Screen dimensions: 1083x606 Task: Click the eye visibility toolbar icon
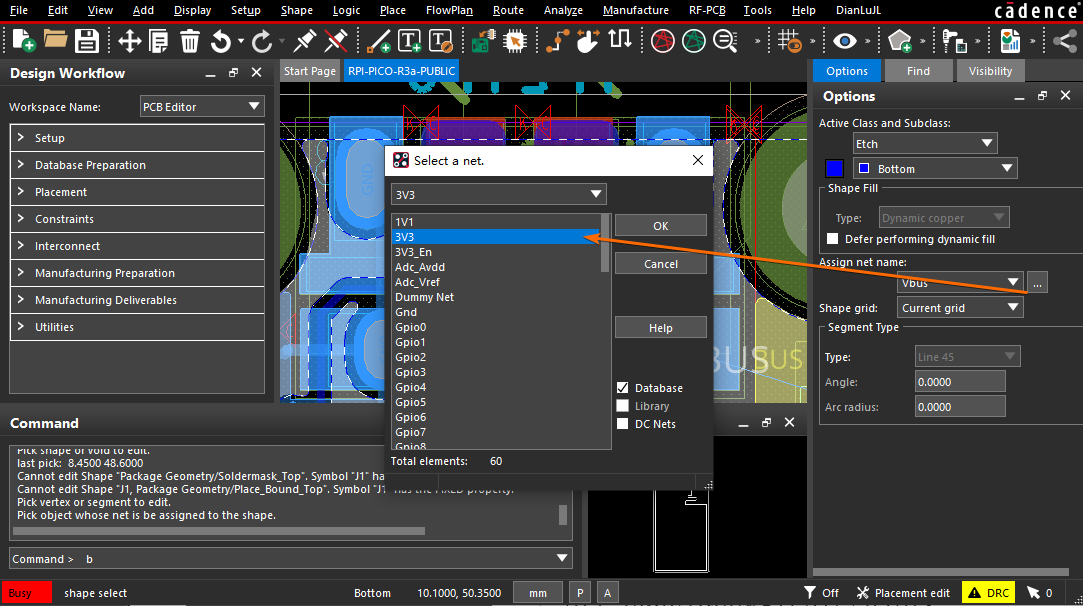coord(846,41)
